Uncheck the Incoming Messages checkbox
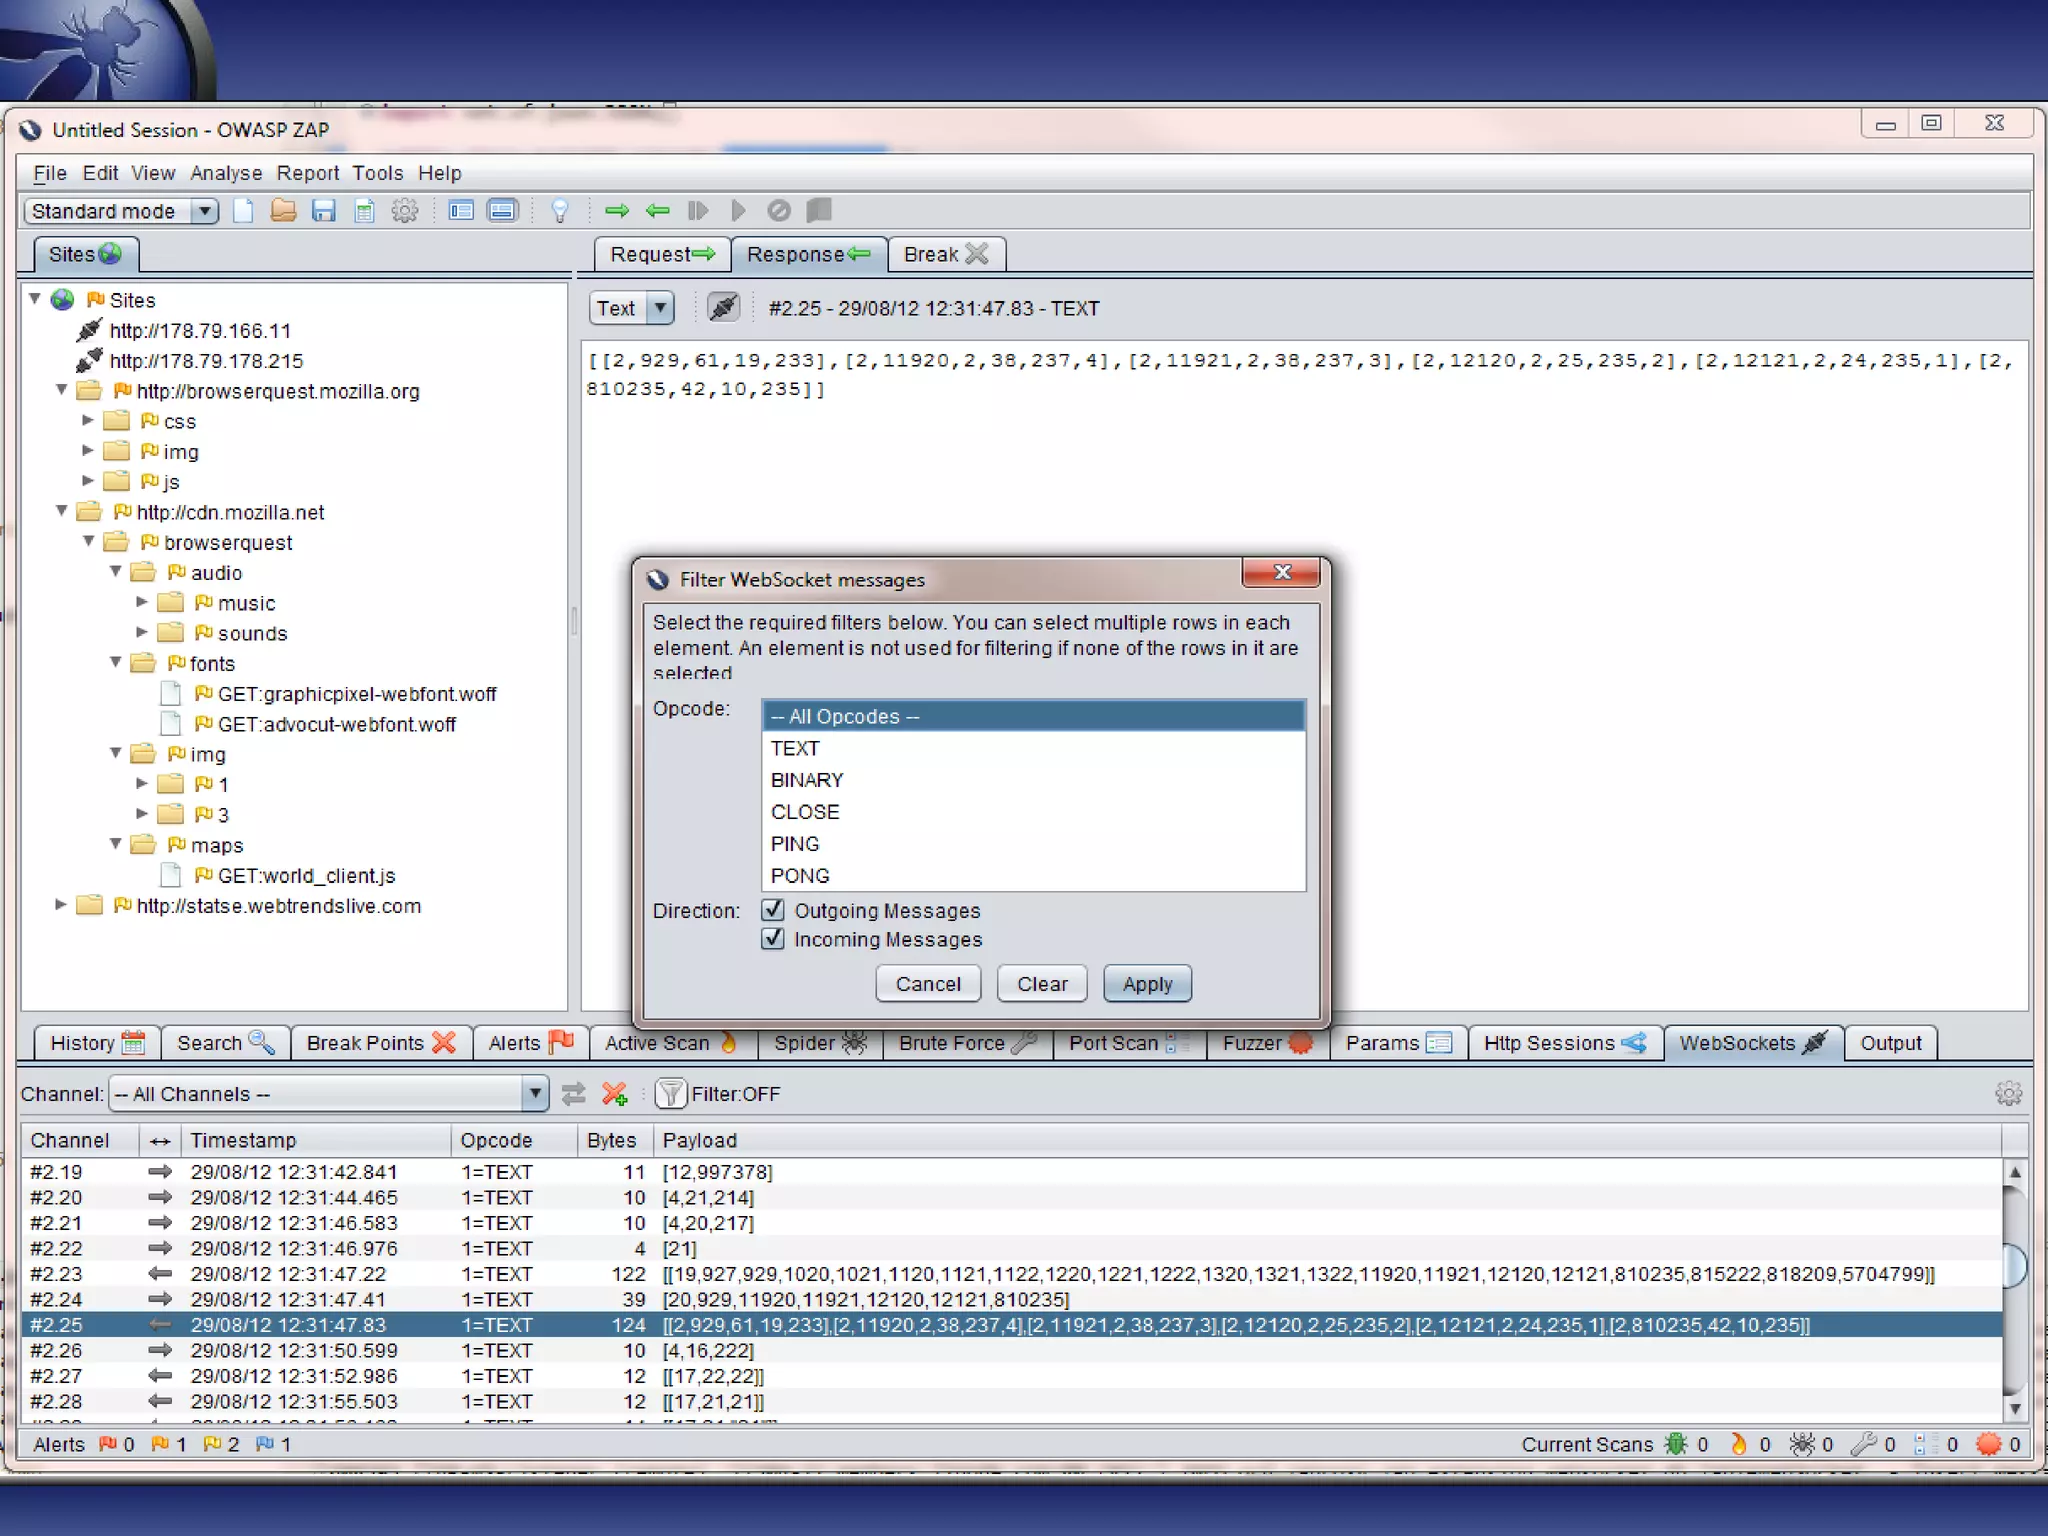Viewport: 2048px width, 1536px height. point(773,939)
